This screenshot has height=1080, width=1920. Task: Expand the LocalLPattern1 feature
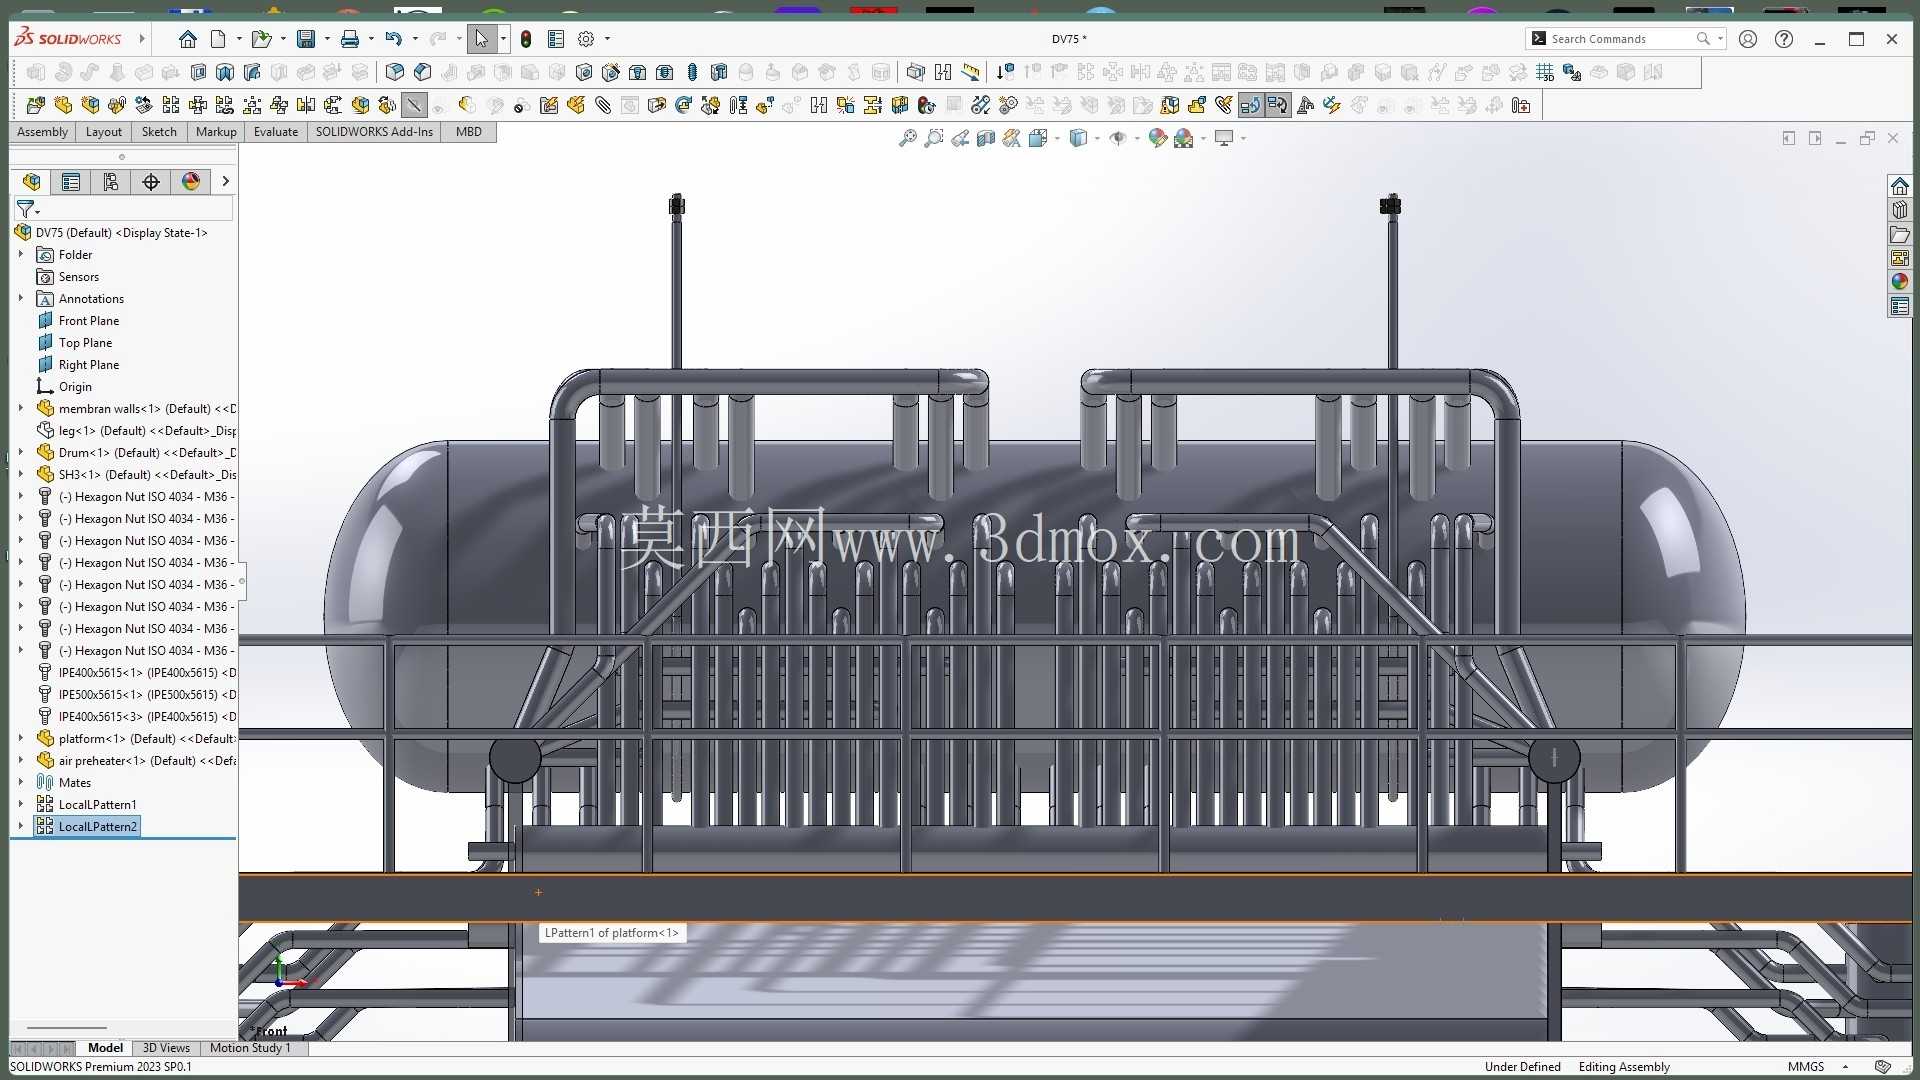(x=21, y=804)
